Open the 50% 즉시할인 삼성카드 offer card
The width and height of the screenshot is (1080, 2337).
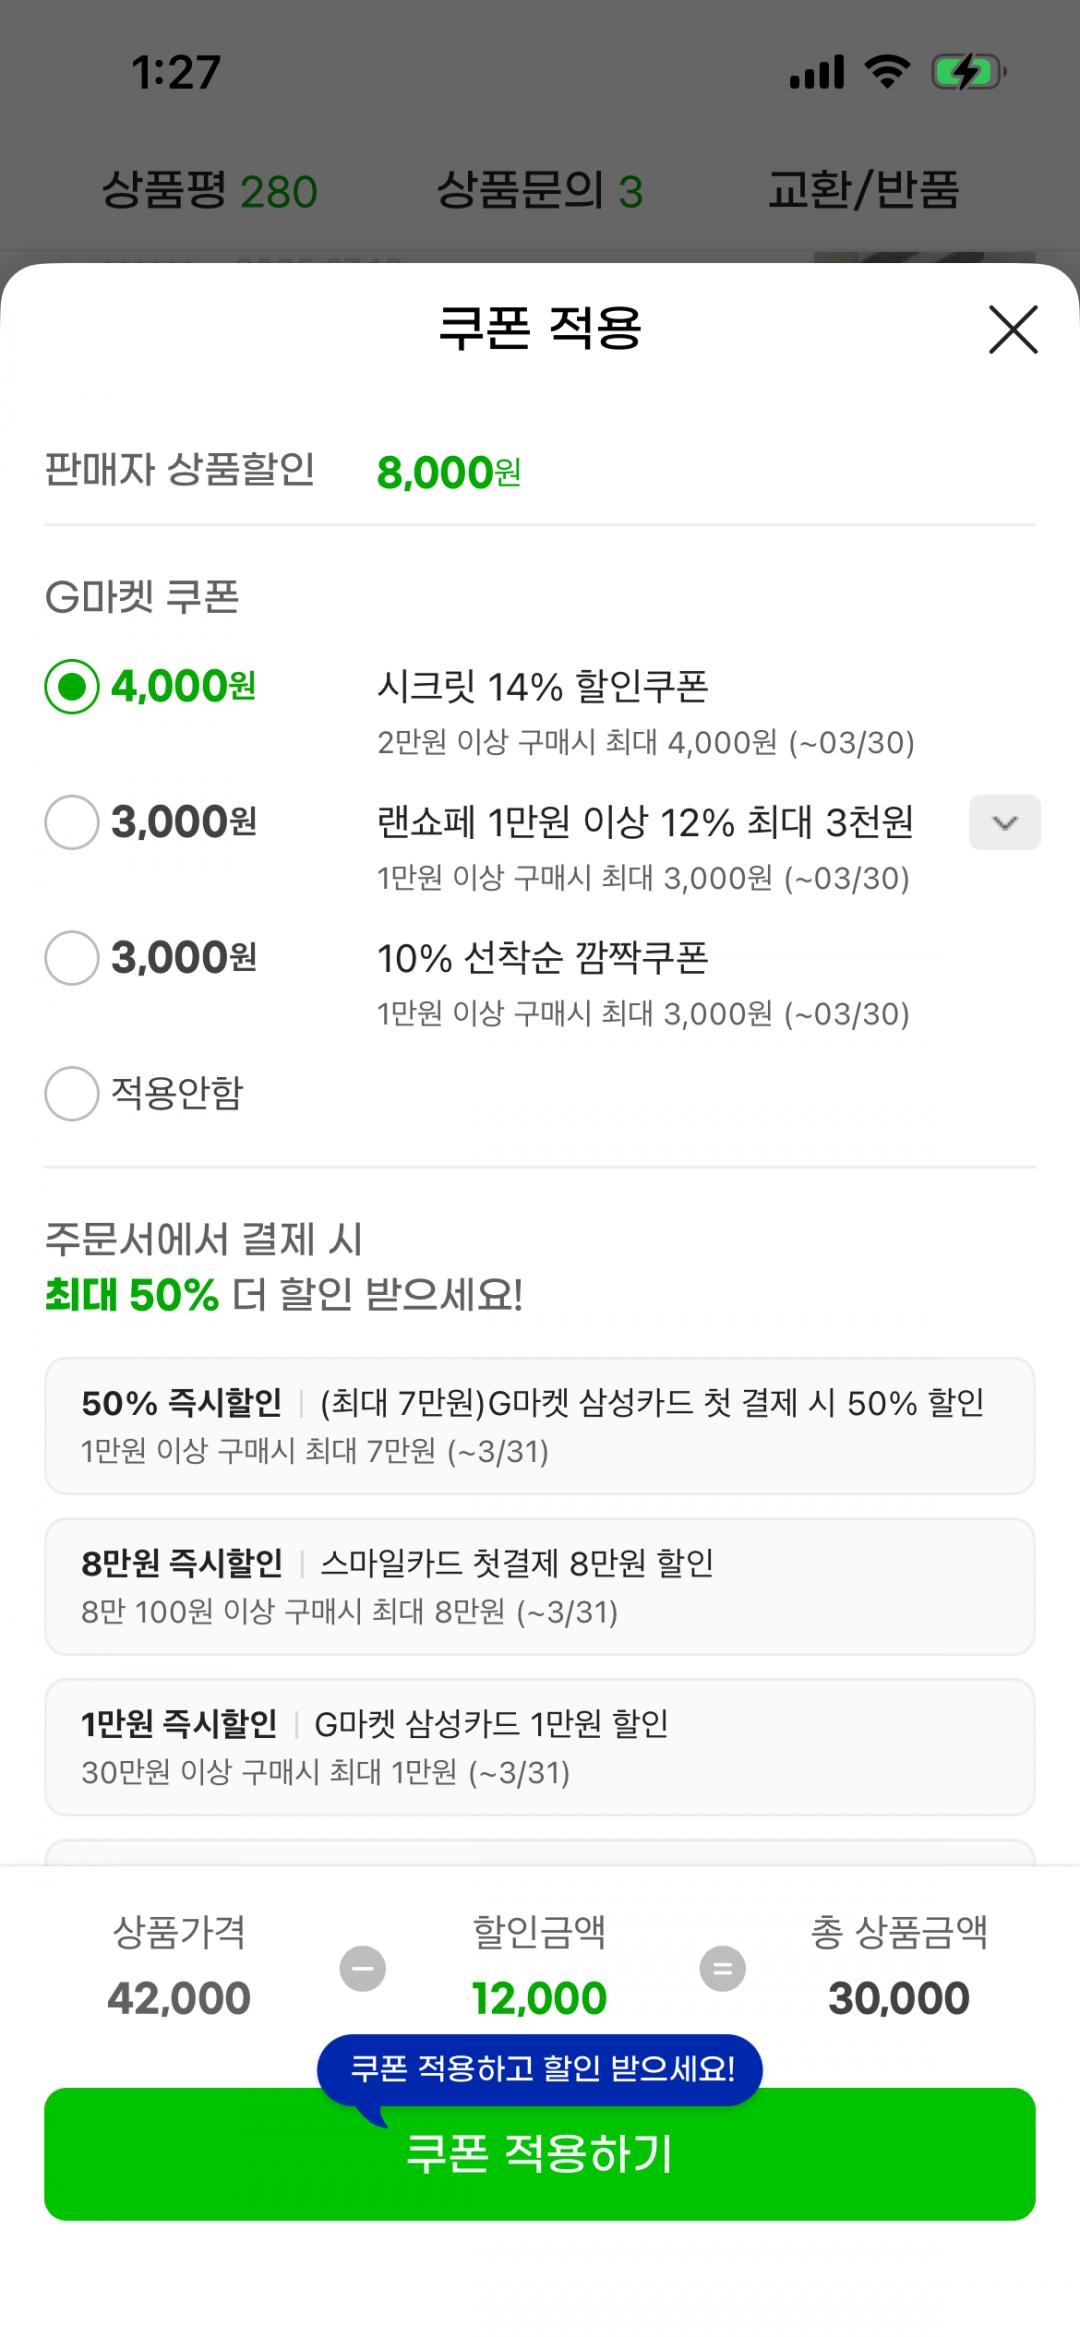pyautogui.click(x=540, y=1425)
